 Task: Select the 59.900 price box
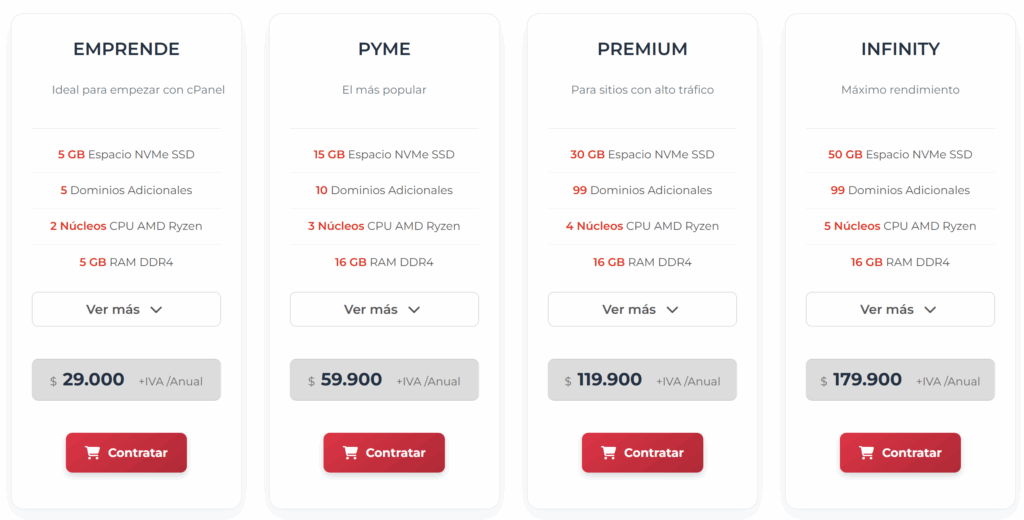click(x=384, y=380)
